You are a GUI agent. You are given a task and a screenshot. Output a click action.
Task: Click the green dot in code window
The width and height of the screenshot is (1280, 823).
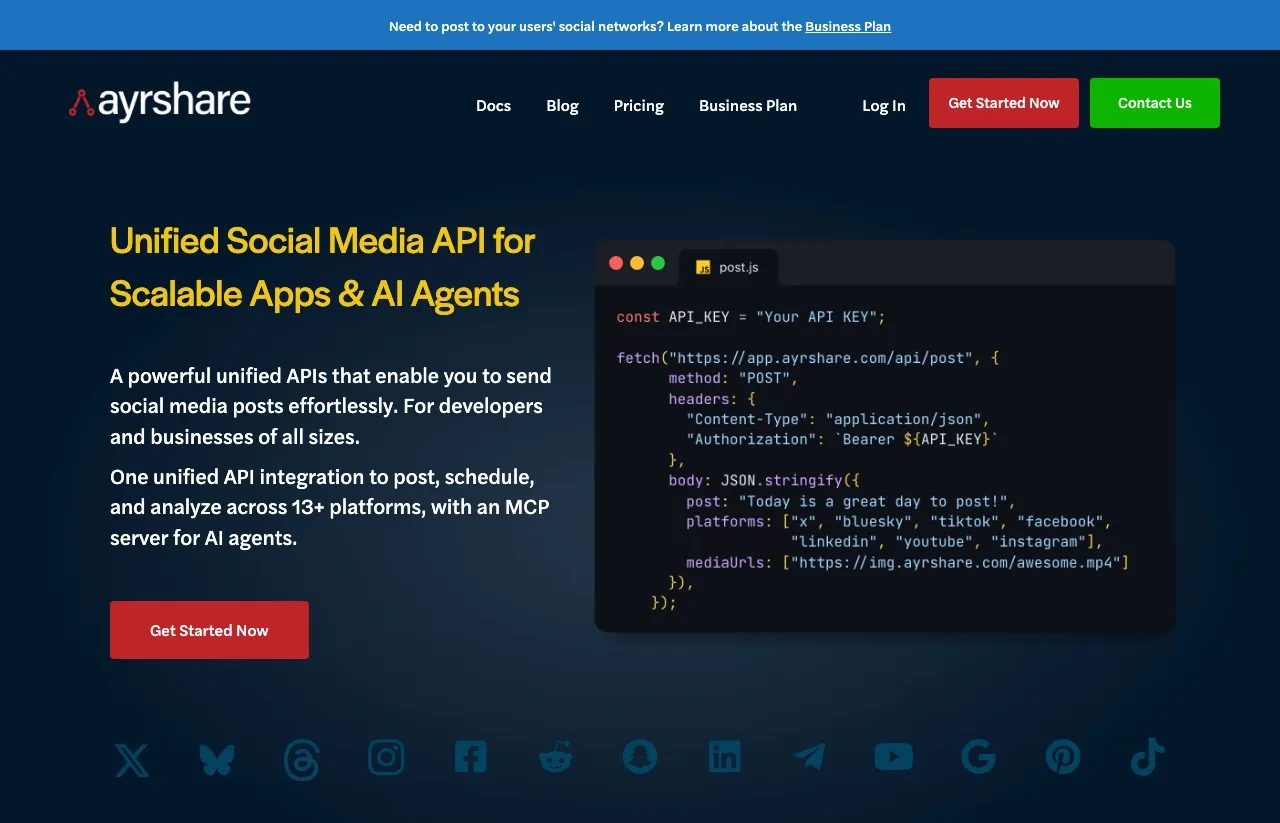[658, 263]
